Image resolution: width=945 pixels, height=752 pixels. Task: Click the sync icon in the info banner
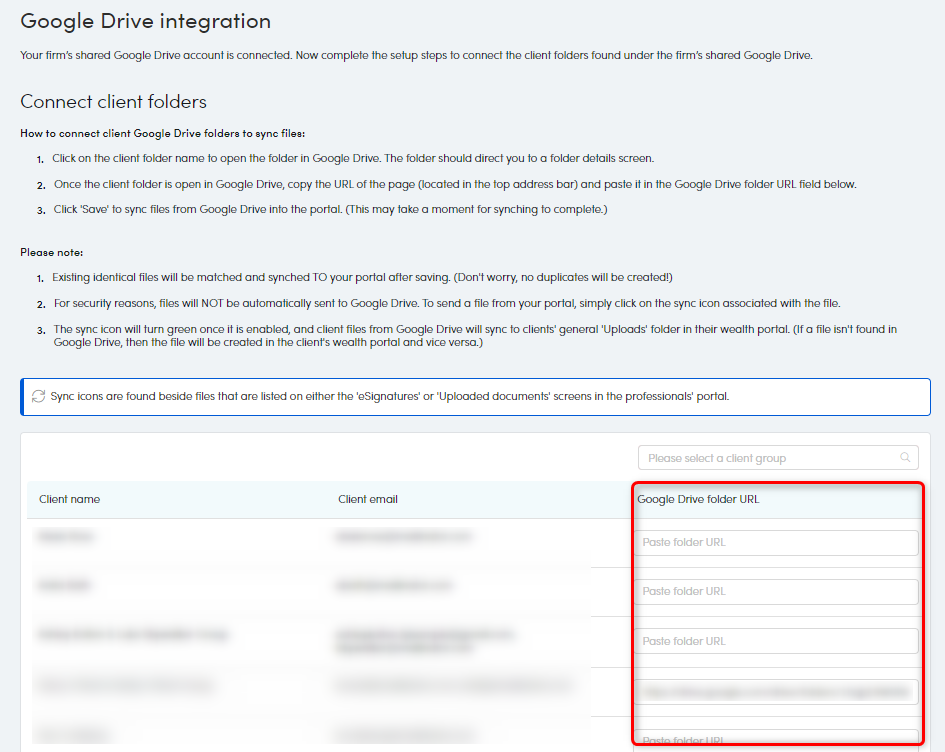pyautogui.click(x=38, y=396)
